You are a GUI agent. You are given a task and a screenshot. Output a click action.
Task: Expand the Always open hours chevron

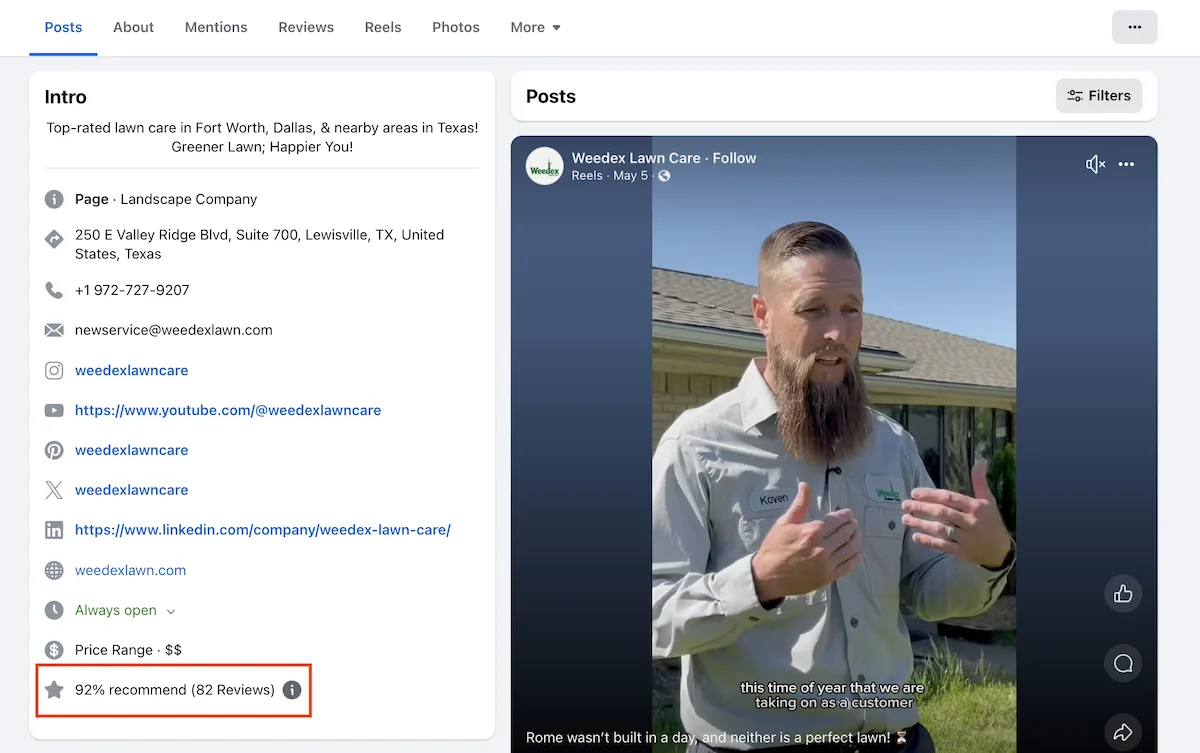pyautogui.click(x=170, y=611)
